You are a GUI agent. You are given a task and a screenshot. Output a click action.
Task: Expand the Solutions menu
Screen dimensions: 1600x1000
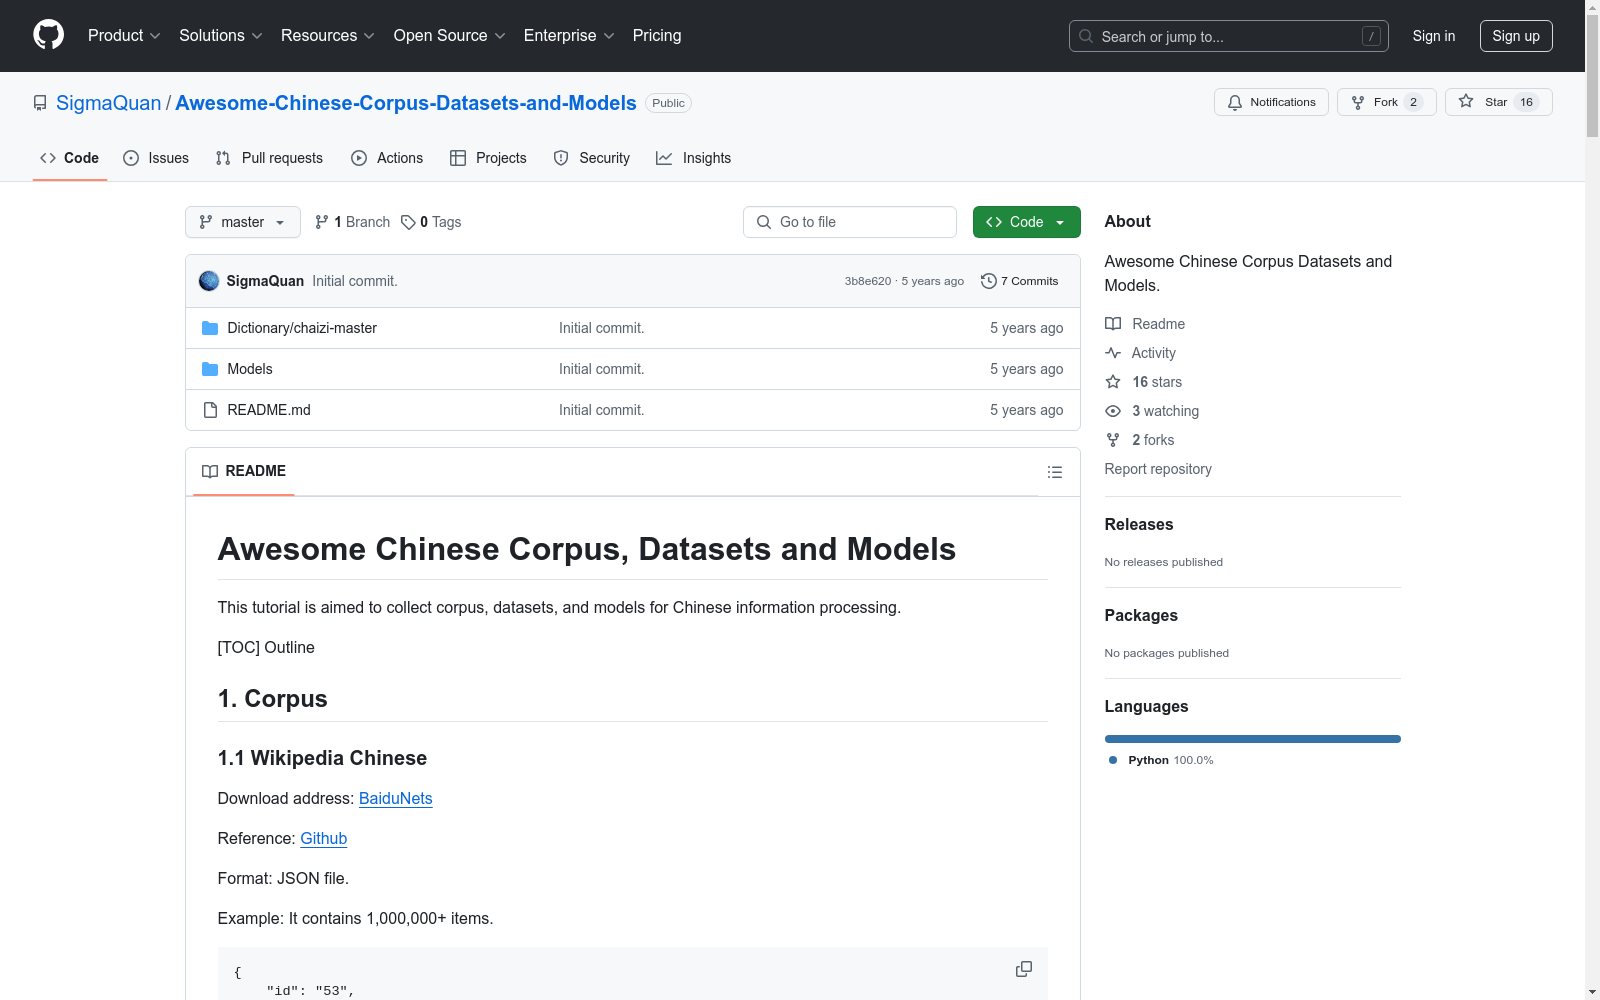[221, 36]
